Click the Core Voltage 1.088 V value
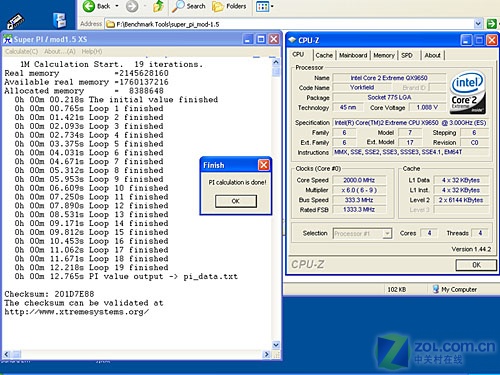Viewport: 500px width, 375px height. 427,107
